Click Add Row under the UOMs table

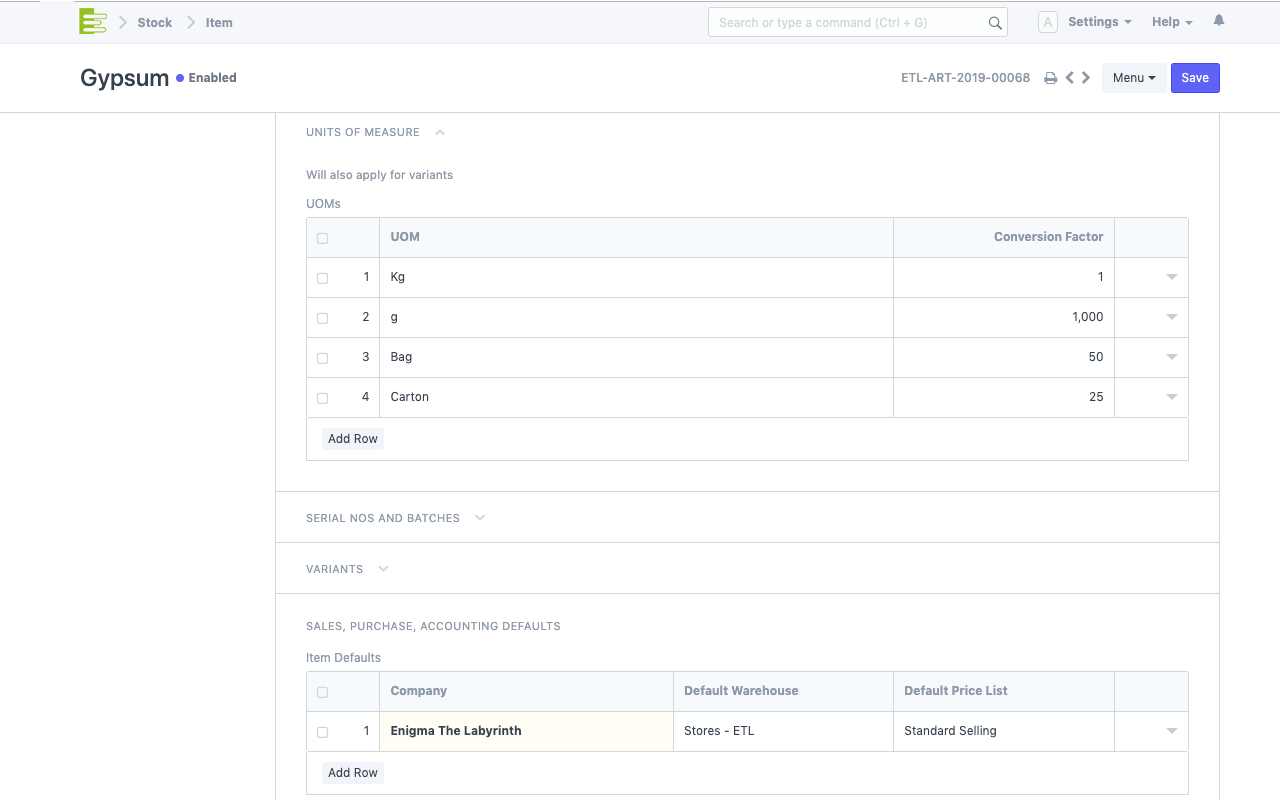[x=353, y=439]
